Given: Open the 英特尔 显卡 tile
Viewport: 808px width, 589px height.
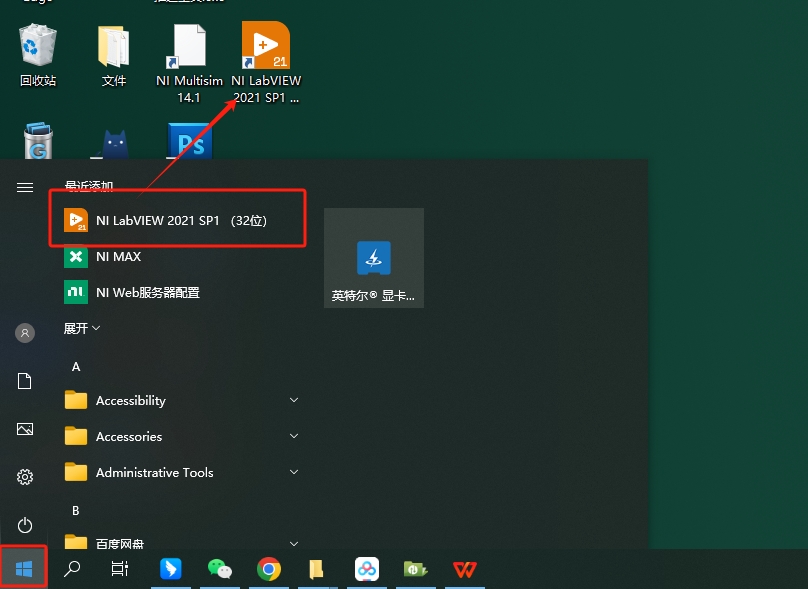Looking at the screenshot, I should [x=374, y=258].
